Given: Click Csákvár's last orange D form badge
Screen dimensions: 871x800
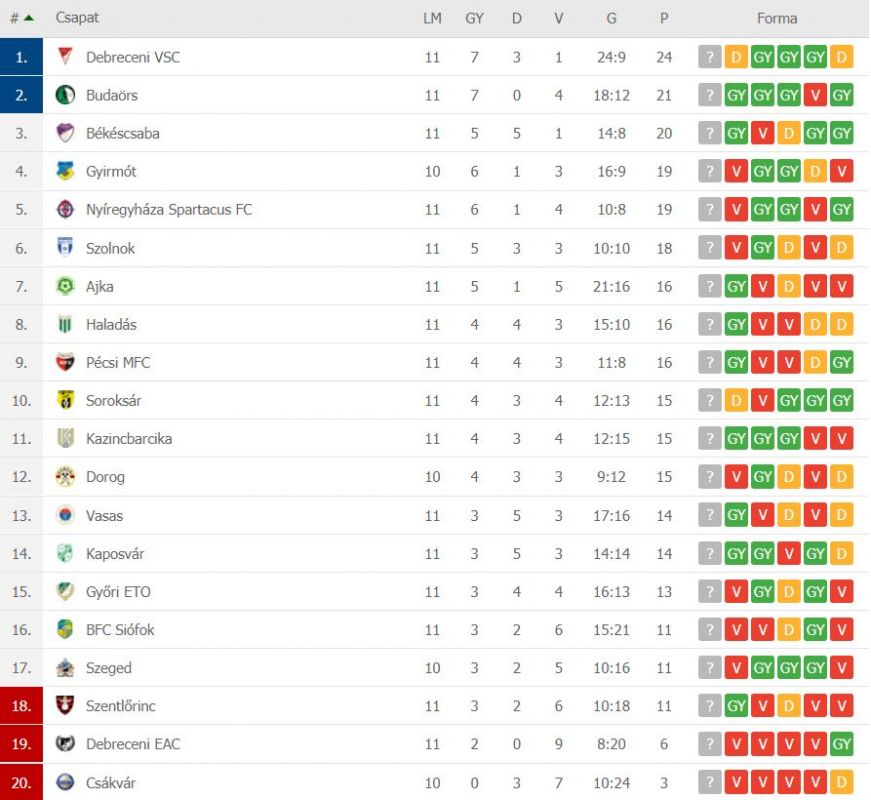Looking at the screenshot, I should (x=842, y=782).
